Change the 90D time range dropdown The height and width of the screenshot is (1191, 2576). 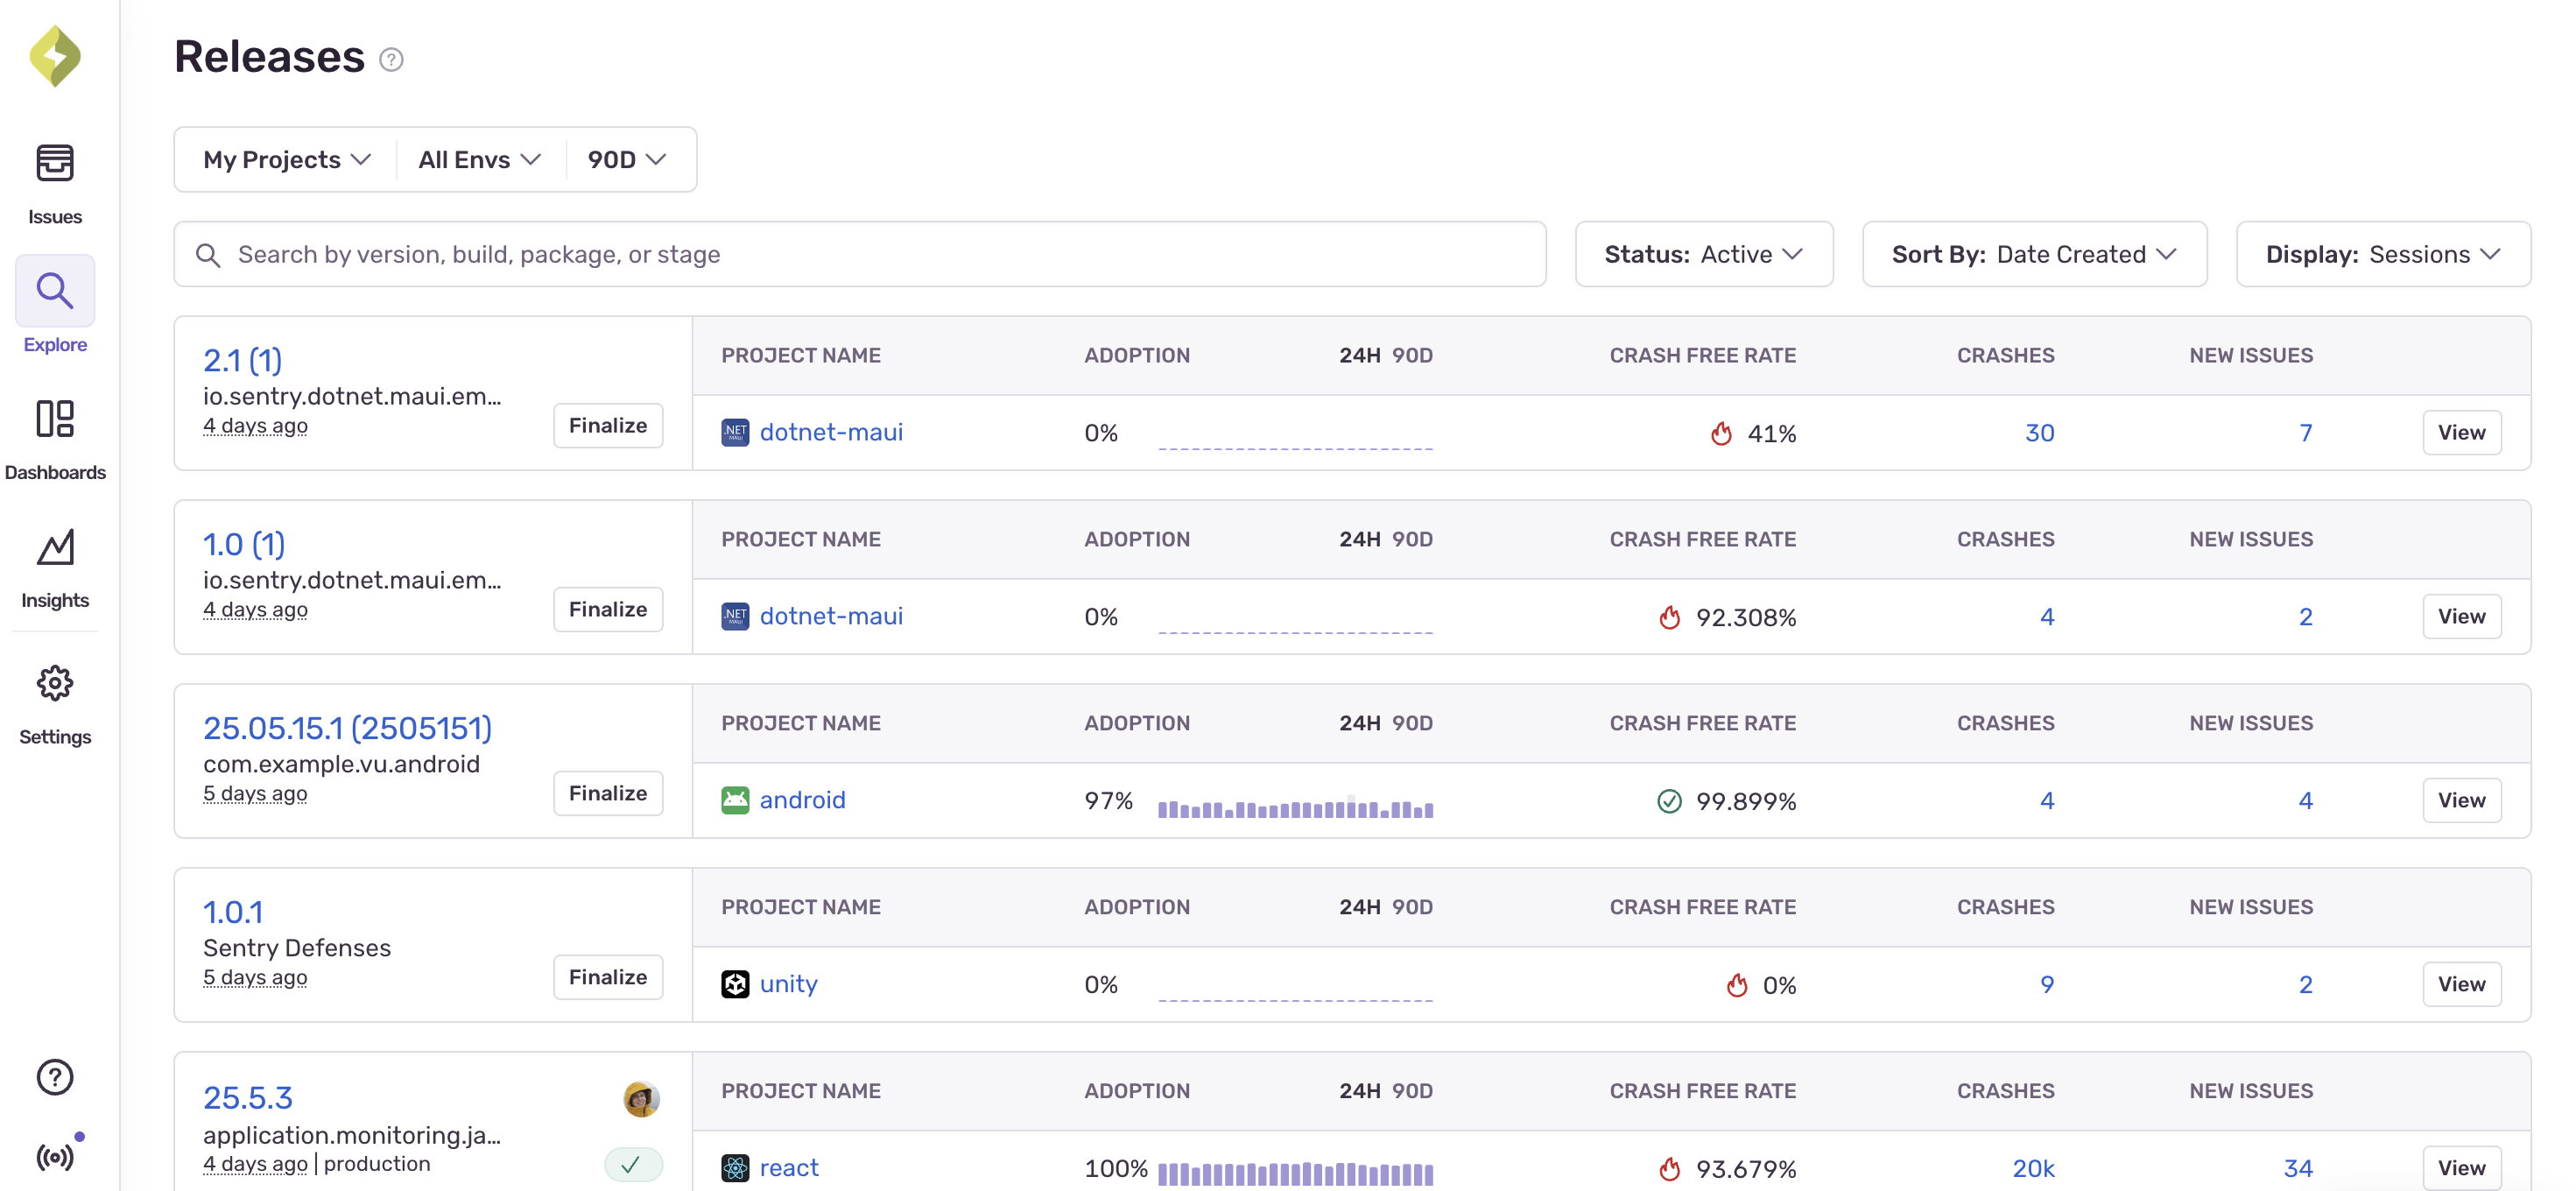coord(627,158)
